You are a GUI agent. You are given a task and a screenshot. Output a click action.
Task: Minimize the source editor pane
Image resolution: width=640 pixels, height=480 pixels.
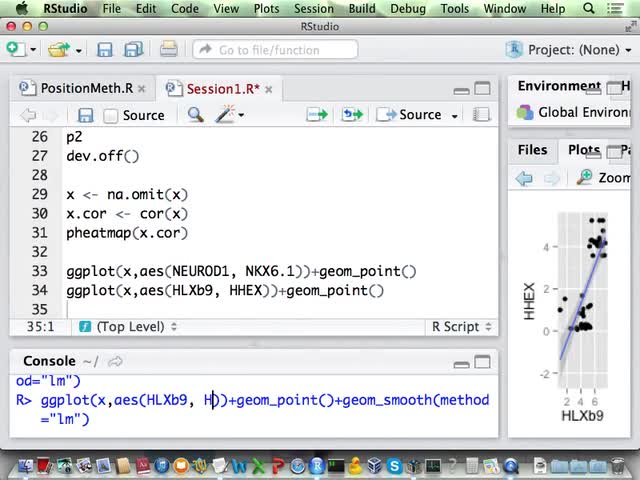[x=461, y=90]
